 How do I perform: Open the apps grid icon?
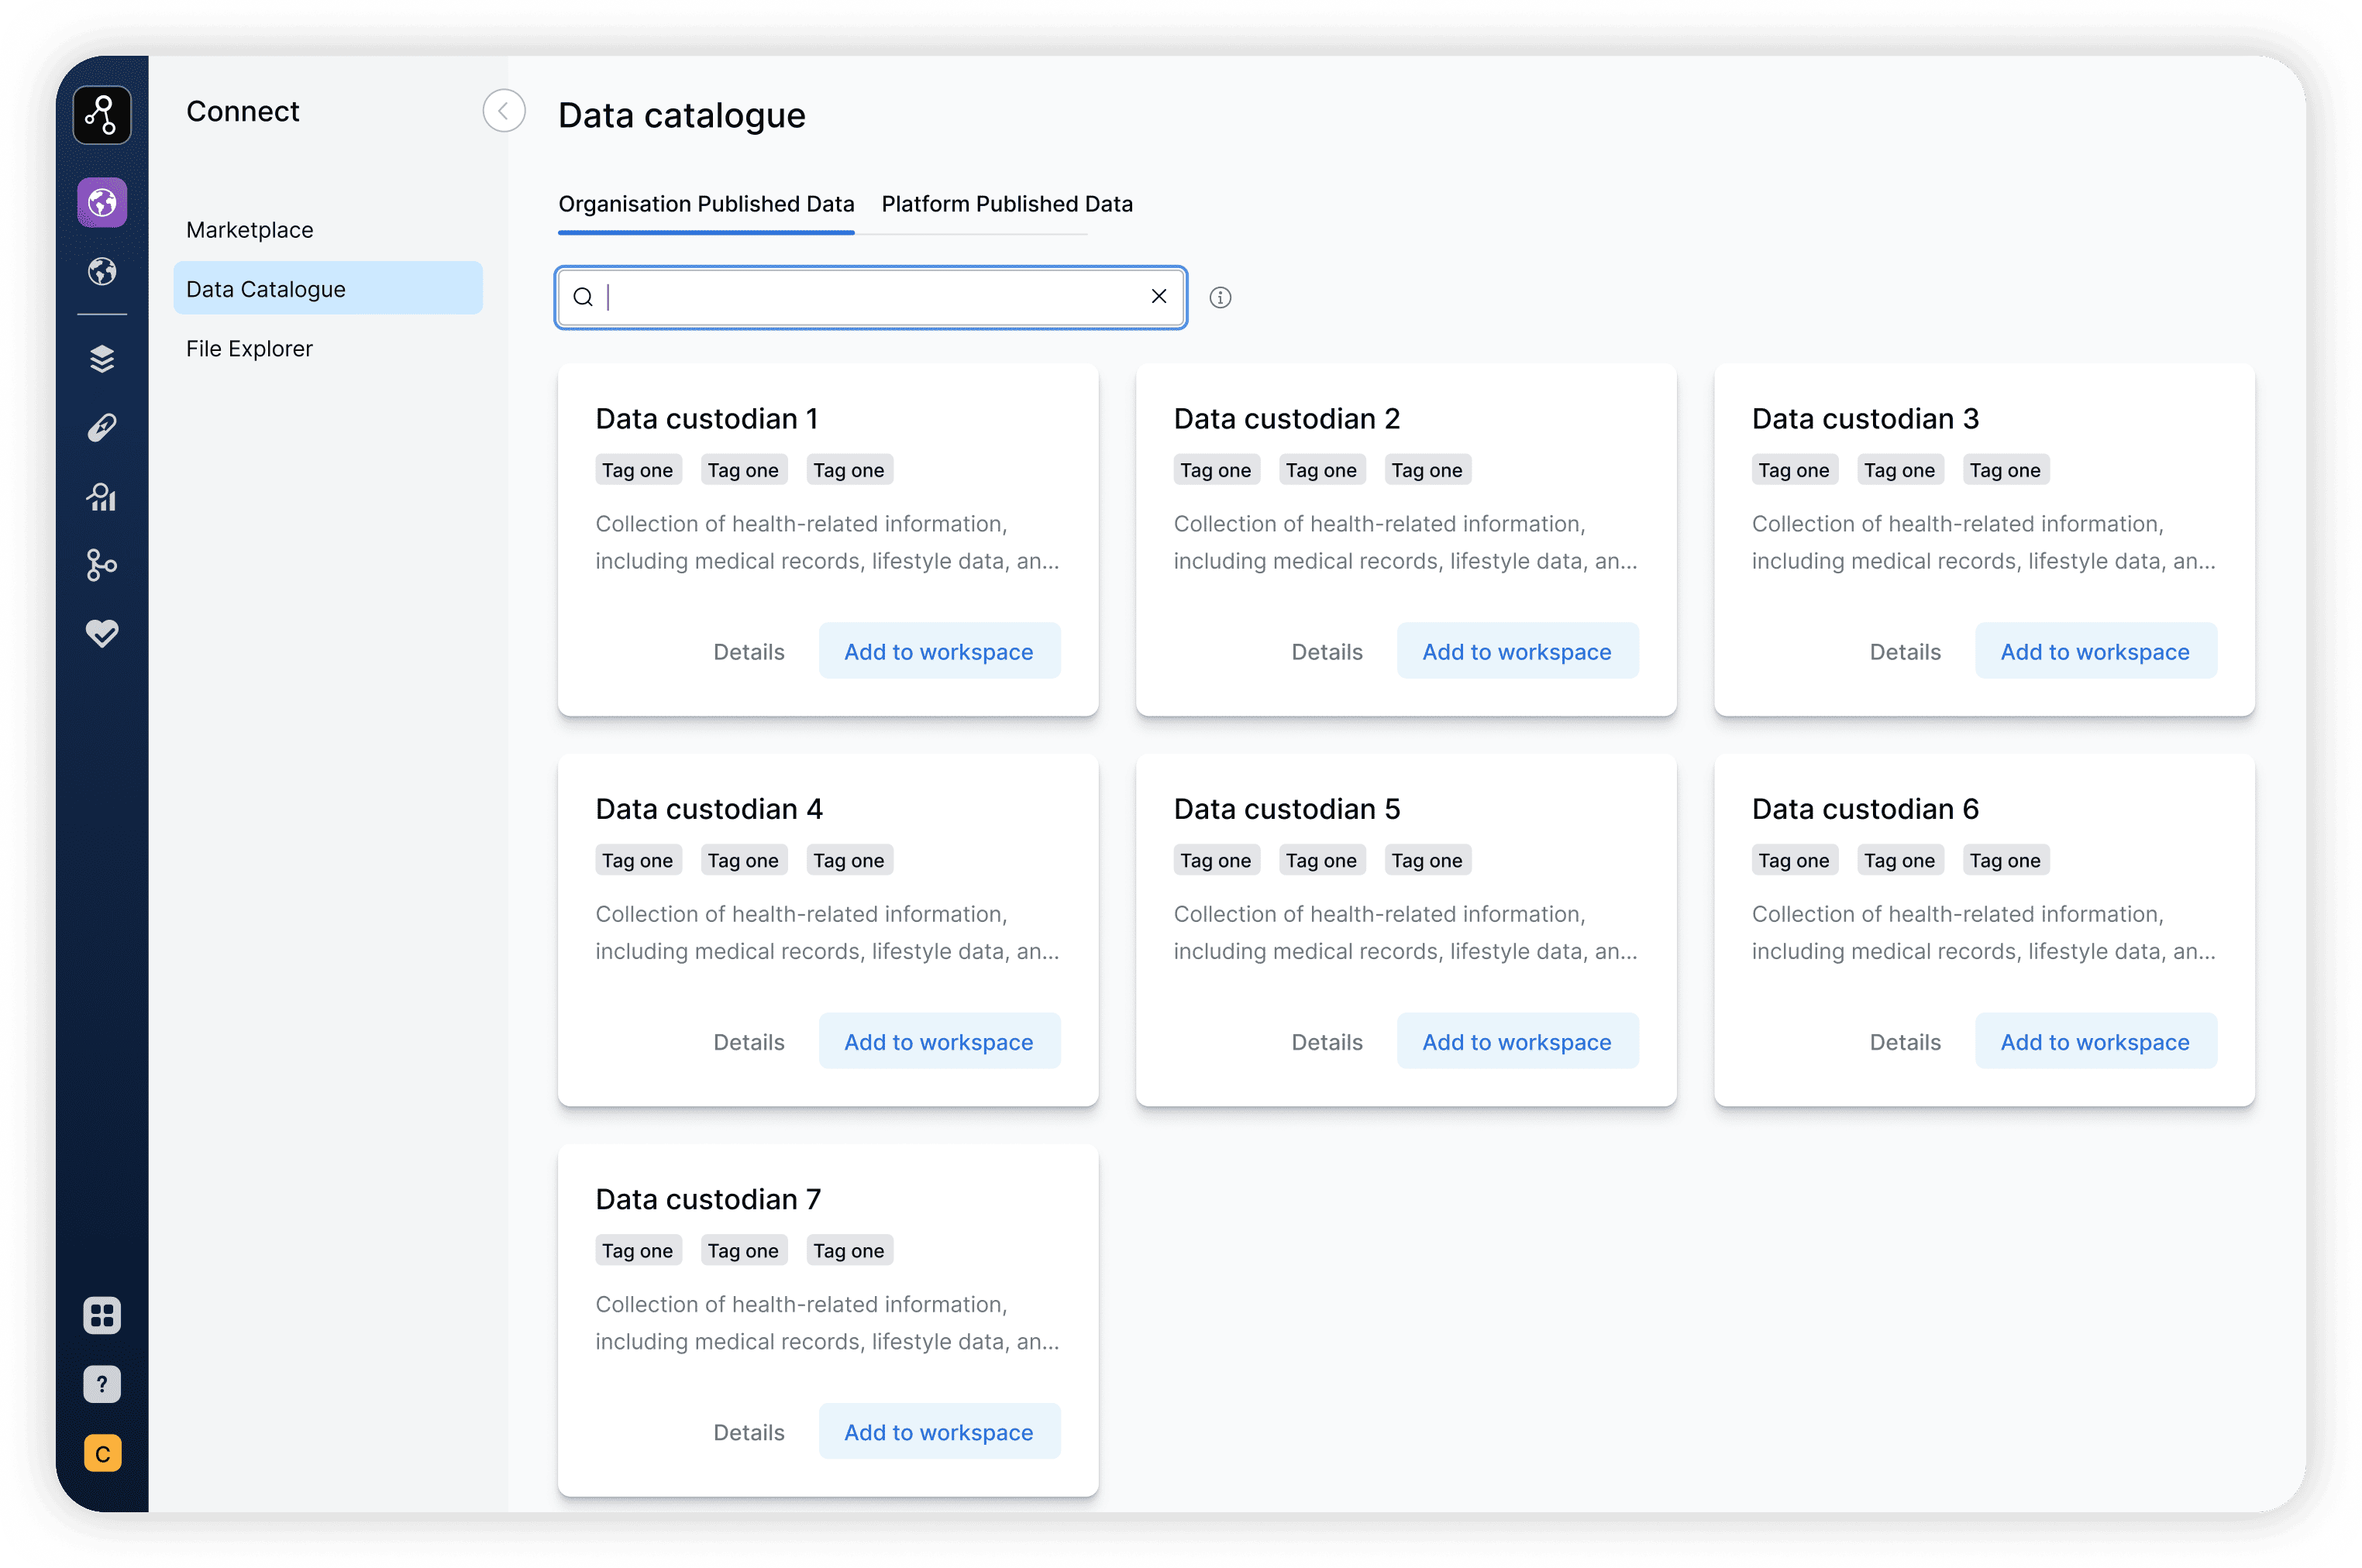coord(102,1315)
